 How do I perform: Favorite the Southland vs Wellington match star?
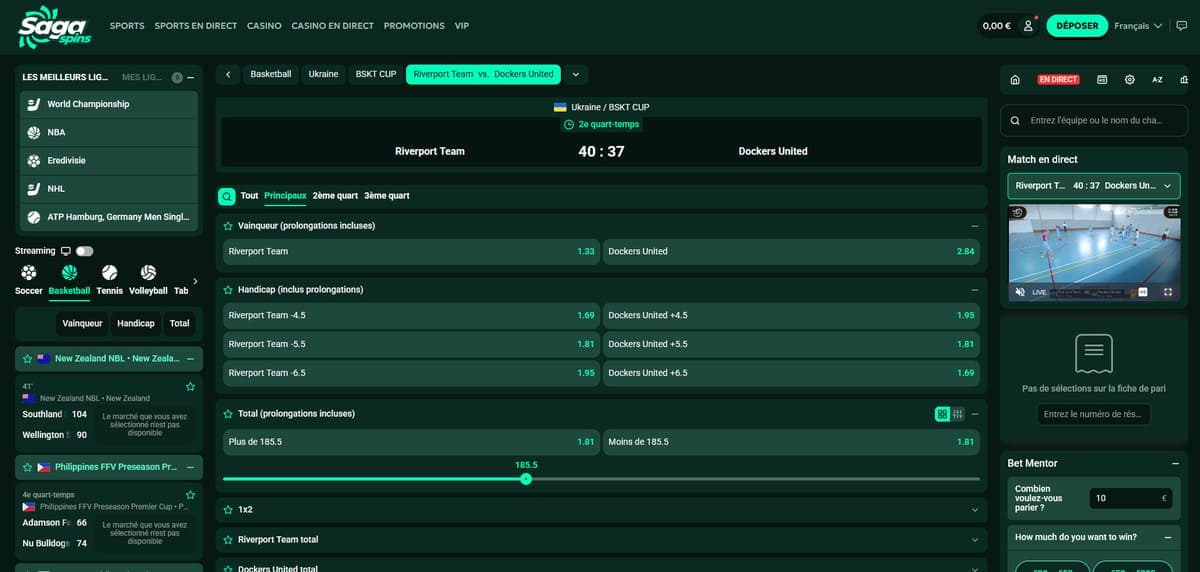pos(190,386)
